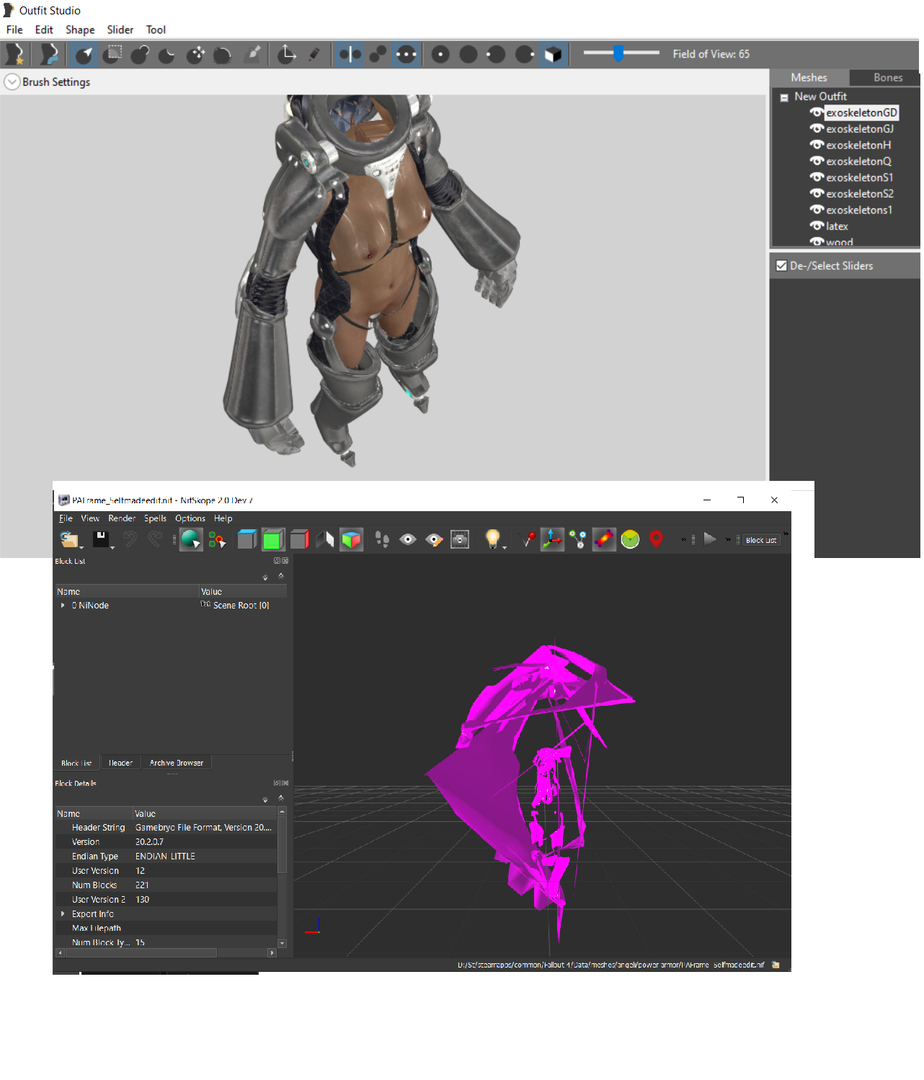
Task: Activate the Transform axes tool
Action: coord(286,54)
